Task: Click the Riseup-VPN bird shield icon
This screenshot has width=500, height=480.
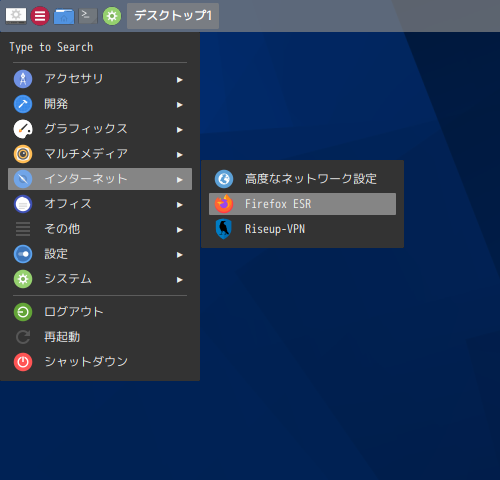Action: tap(224, 229)
